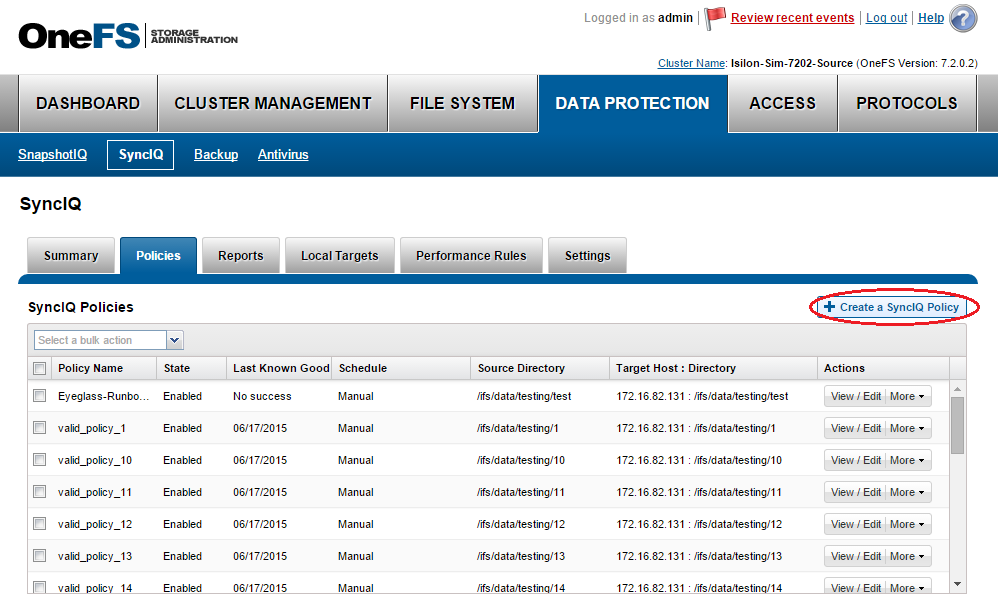Switch to the Summary tab
This screenshot has width=998, height=608.
71,255
